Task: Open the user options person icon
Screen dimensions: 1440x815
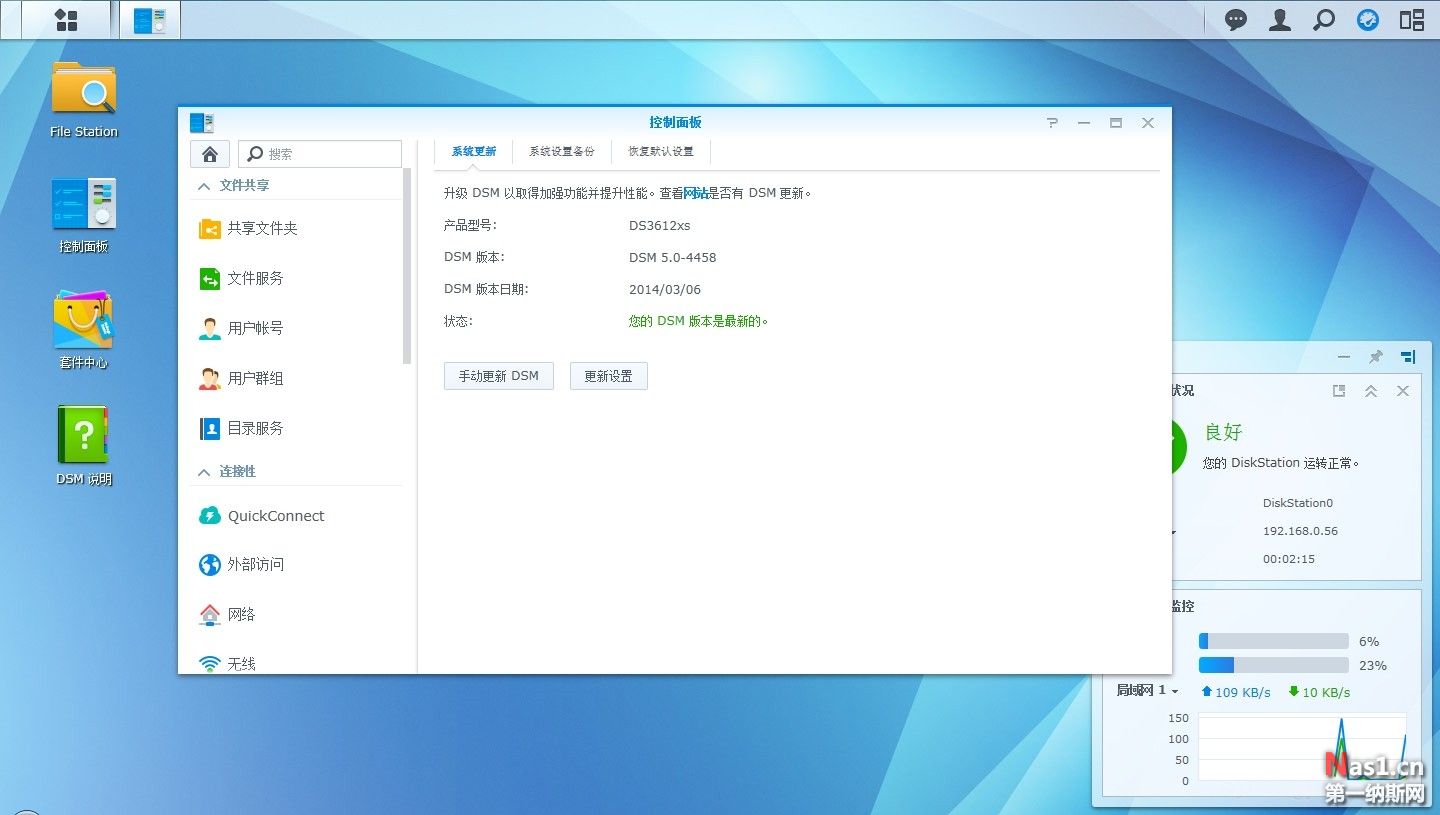Action: click(1279, 20)
